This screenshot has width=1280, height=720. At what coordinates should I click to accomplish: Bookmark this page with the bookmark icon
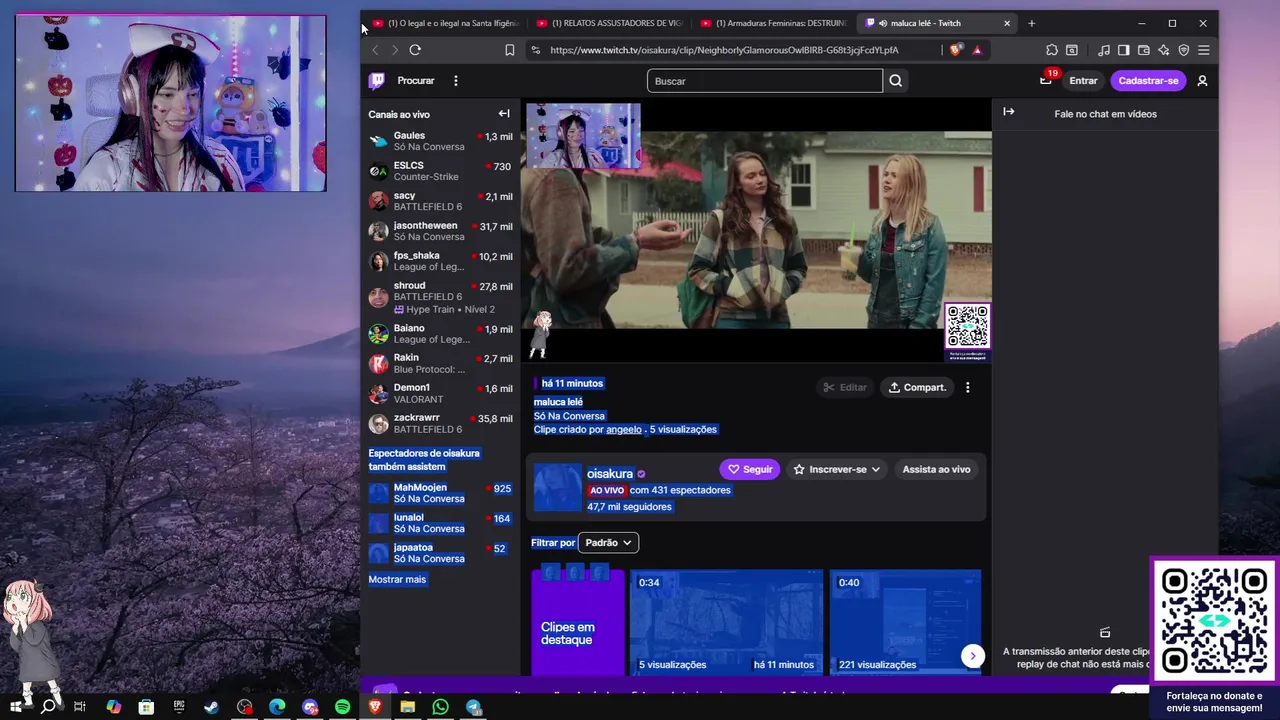tap(509, 50)
